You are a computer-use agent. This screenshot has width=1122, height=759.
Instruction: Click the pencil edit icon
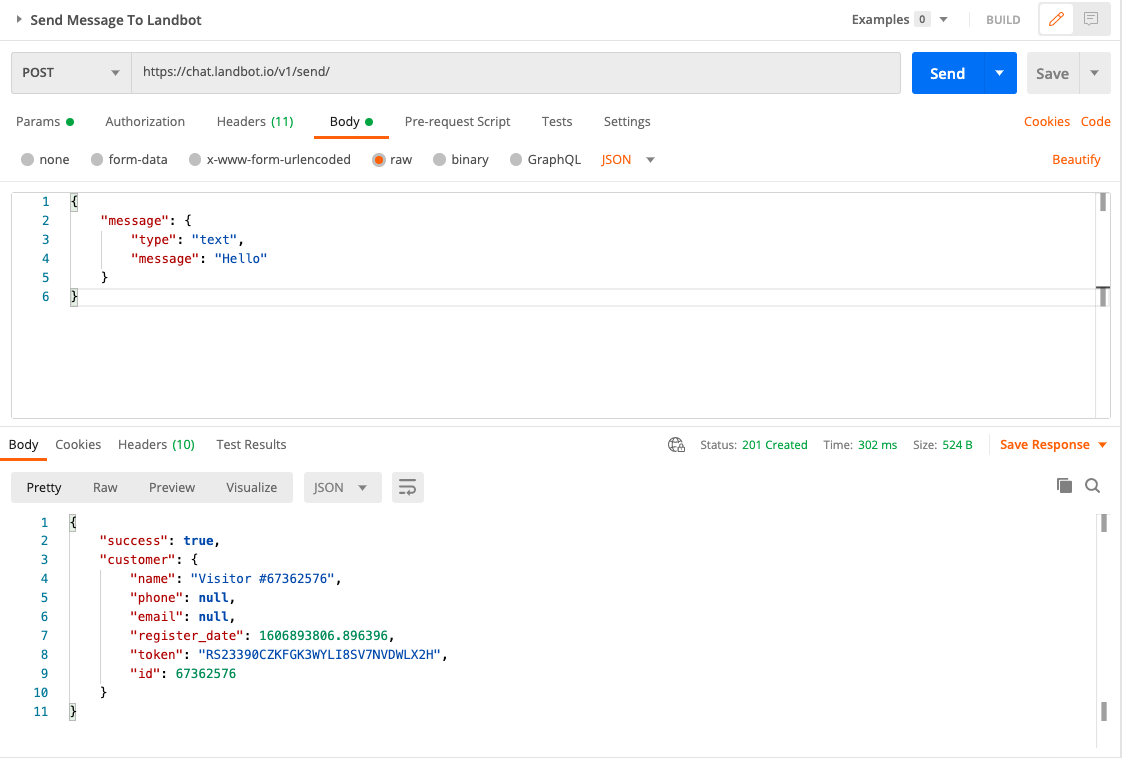pos(1056,19)
